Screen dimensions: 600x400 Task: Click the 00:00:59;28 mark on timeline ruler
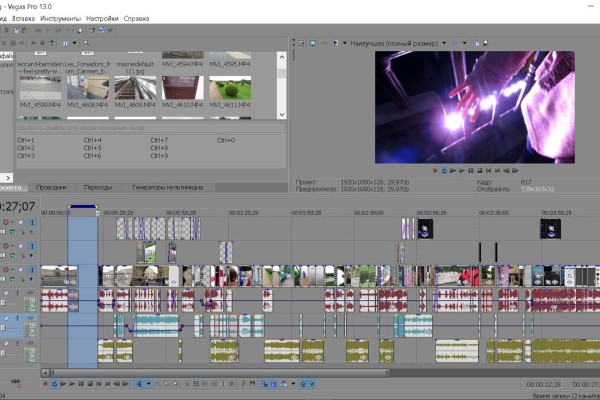(181, 212)
